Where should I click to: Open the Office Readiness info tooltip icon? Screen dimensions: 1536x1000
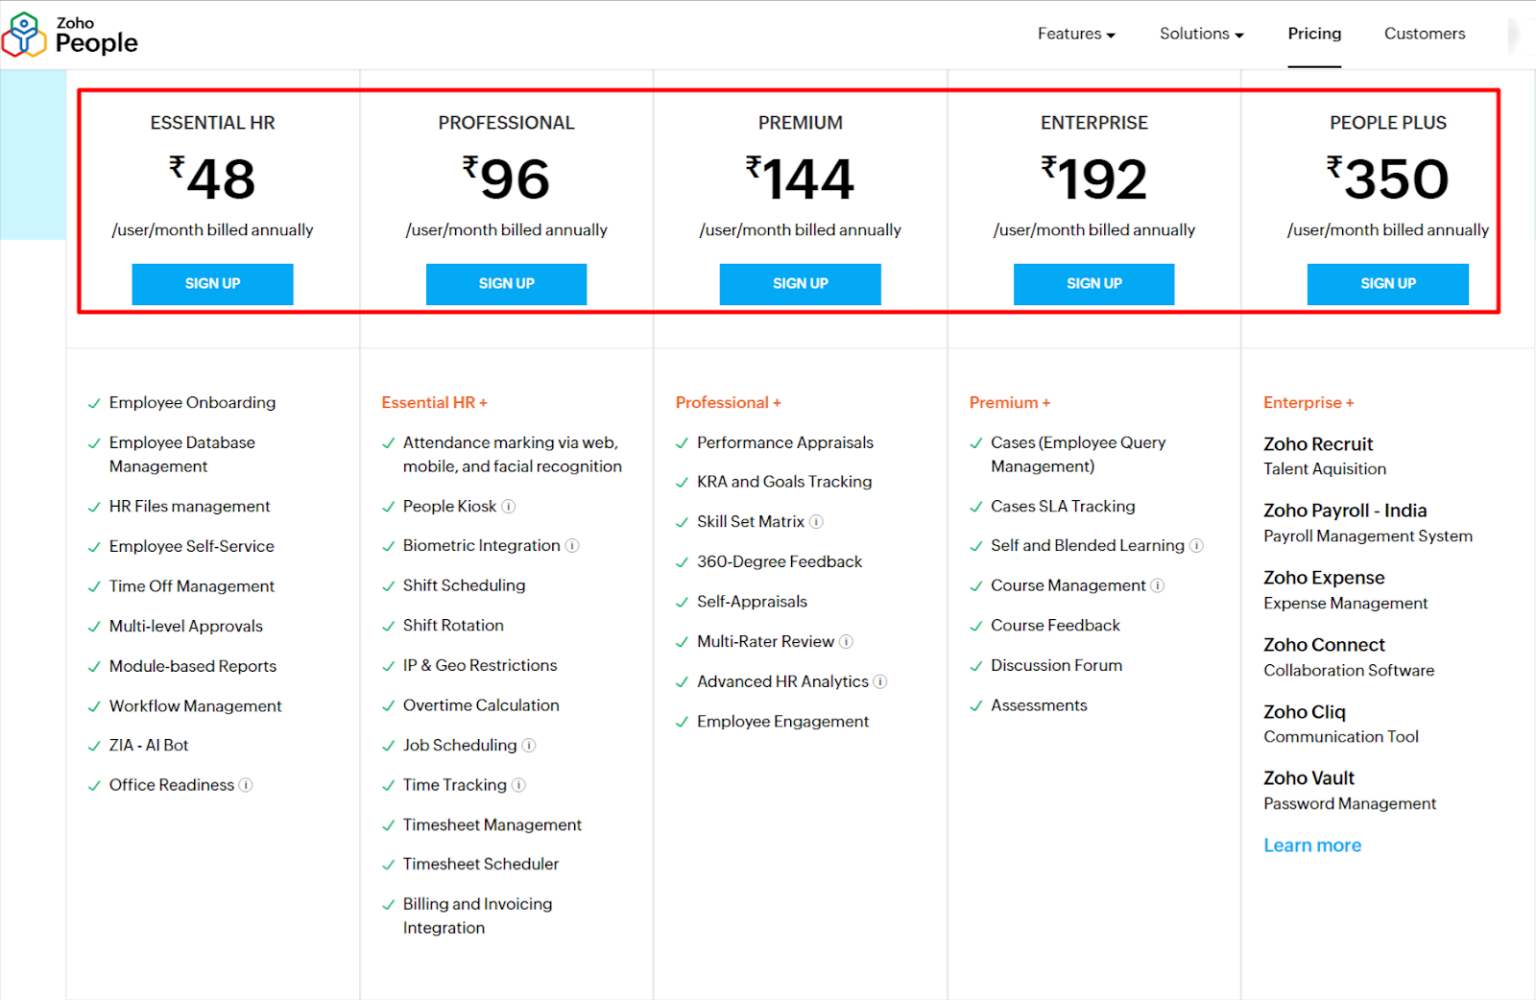click(x=246, y=785)
